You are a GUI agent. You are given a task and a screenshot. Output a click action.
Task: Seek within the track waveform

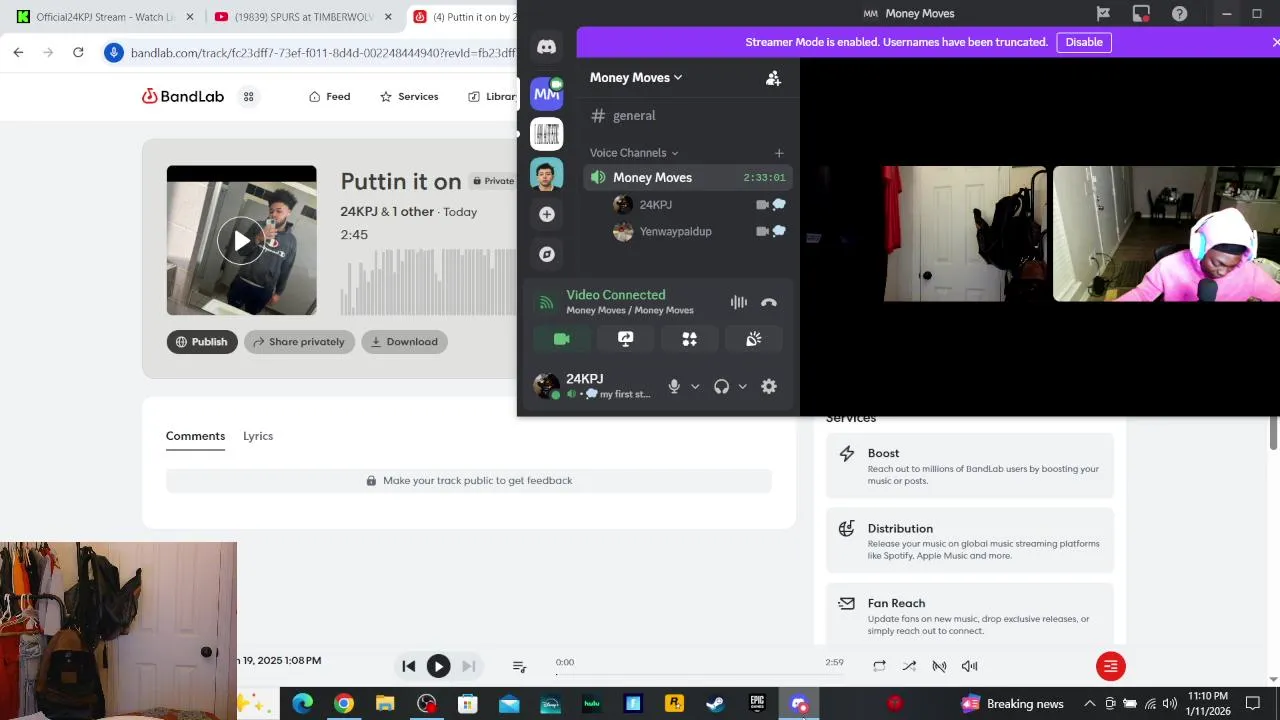tap(428, 282)
